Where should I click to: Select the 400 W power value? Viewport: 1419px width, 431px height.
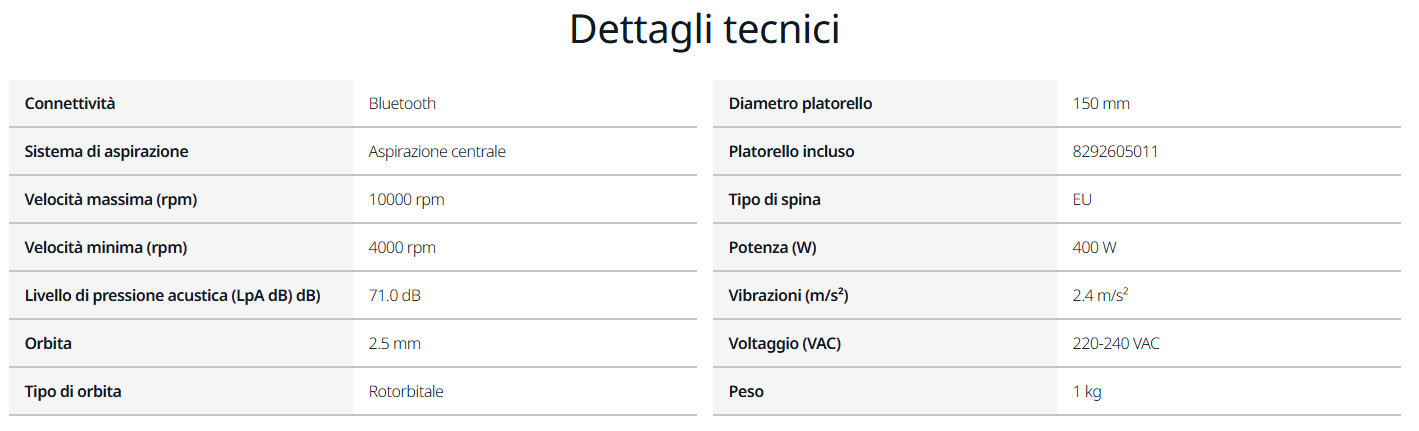pos(1094,248)
